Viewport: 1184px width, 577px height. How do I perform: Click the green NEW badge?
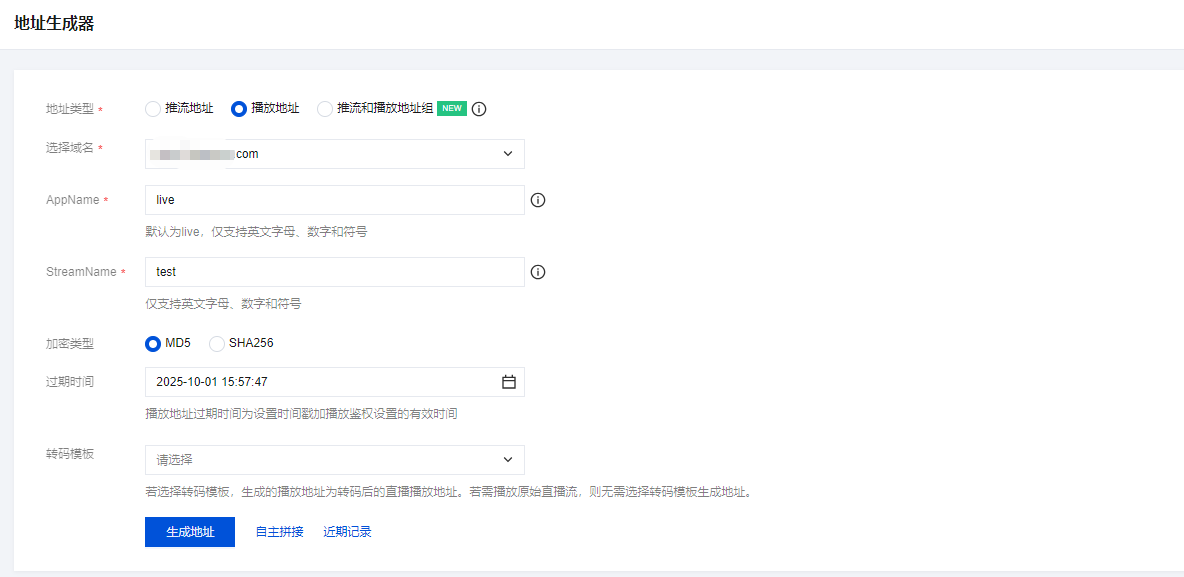(x=452, y=109)
